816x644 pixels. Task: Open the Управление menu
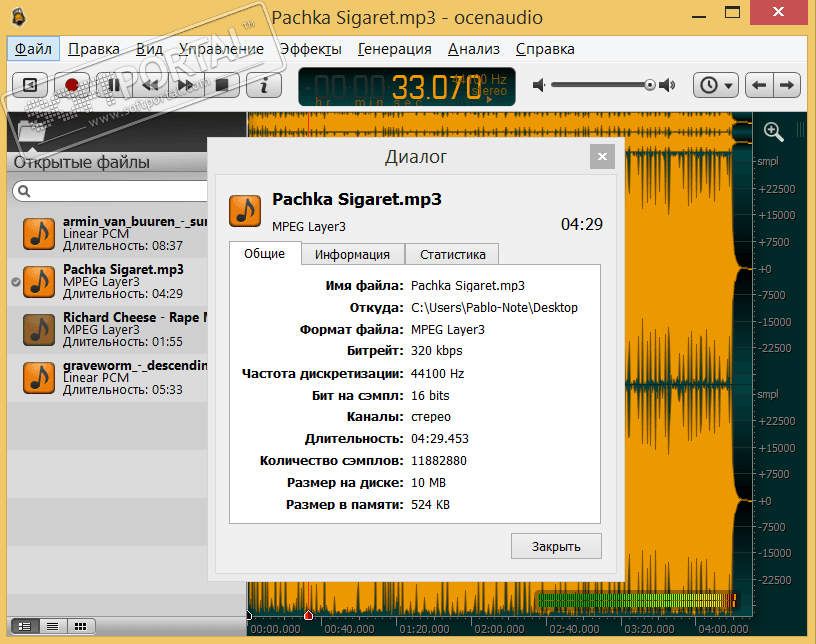pyautogui.click(x=221, y=49)
